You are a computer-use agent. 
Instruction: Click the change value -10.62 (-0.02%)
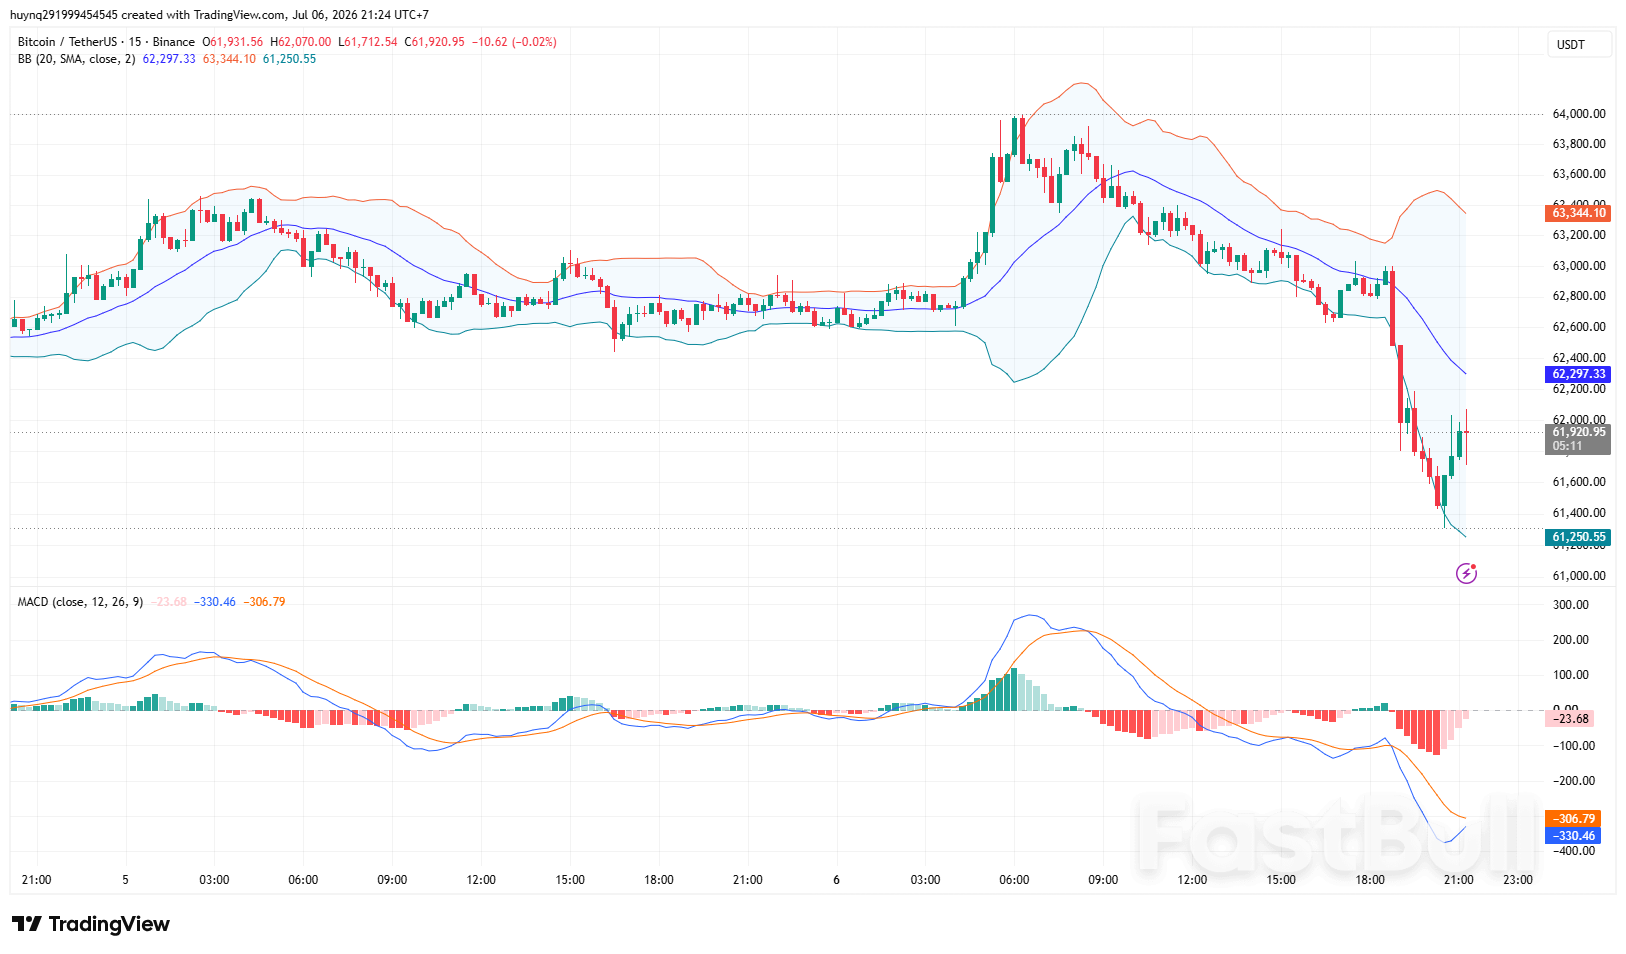[x=514, y=42]
